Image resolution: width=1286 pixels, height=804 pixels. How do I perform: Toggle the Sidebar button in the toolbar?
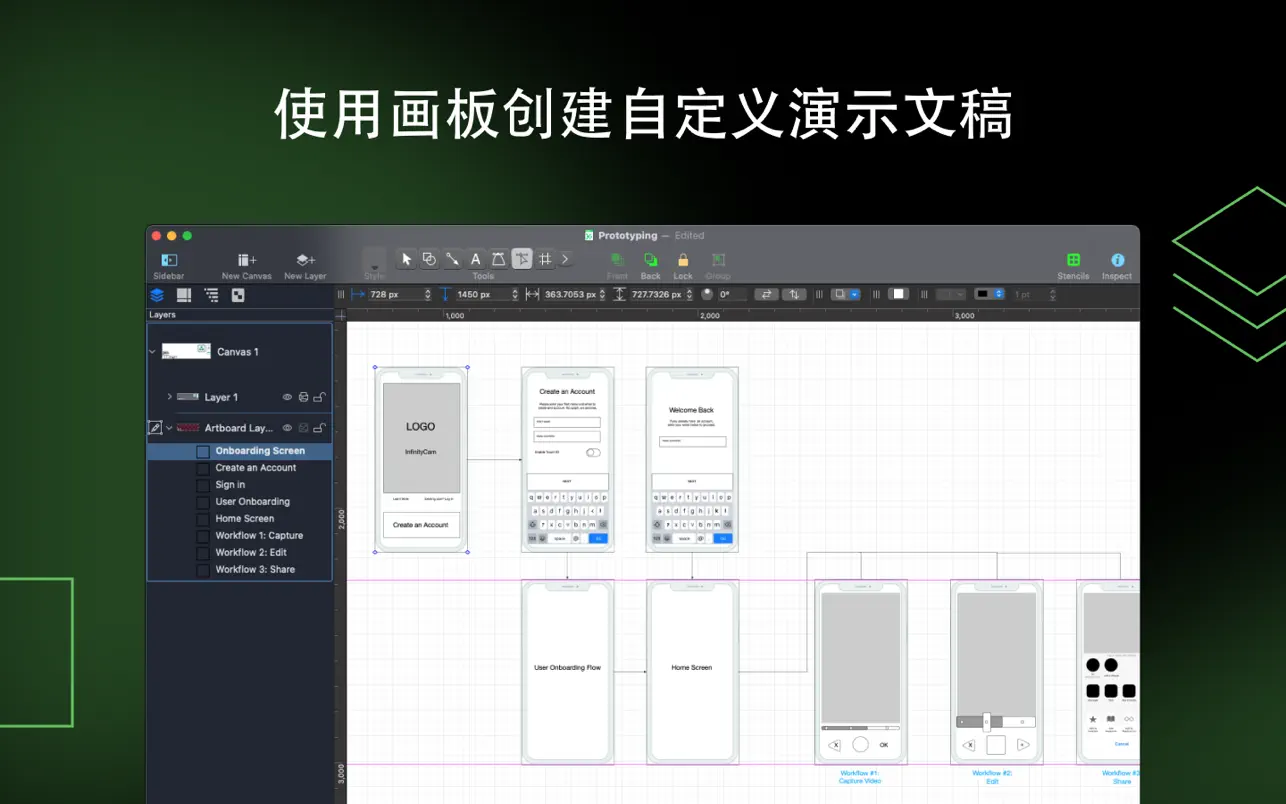click(168, 266)
